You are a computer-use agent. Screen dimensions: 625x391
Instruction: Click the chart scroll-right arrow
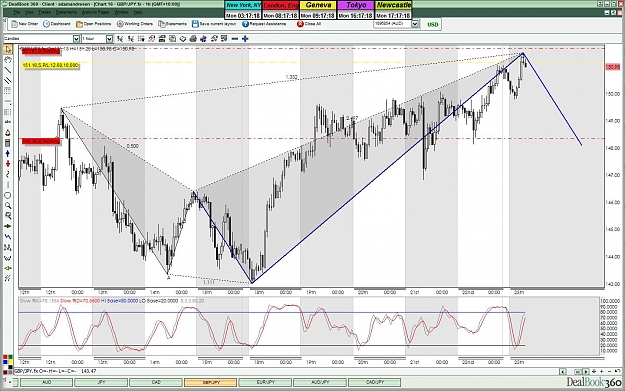pyautogui.click(x=586, y=371)
